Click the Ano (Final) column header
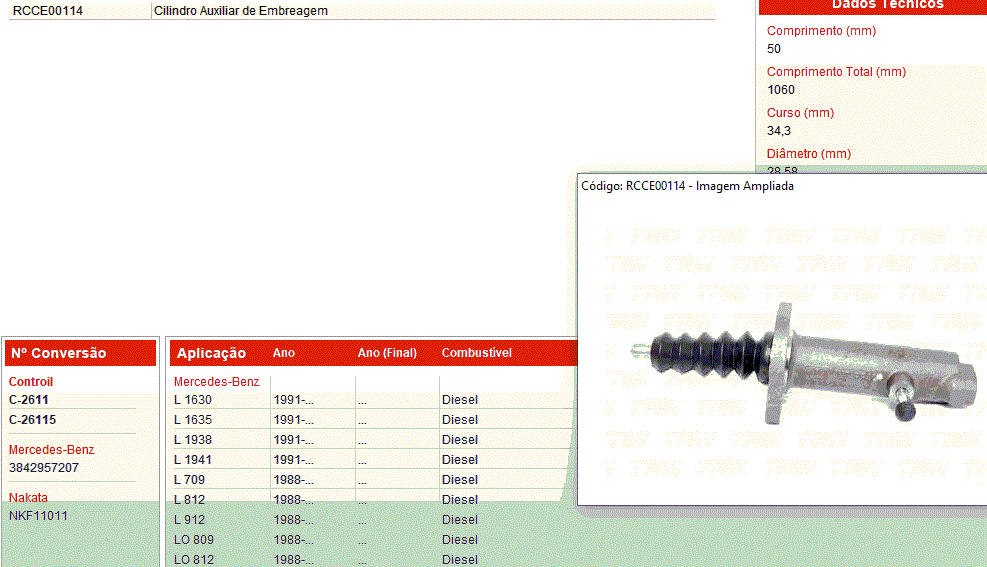This screenshot has width=987, height=567. (387, 353)
